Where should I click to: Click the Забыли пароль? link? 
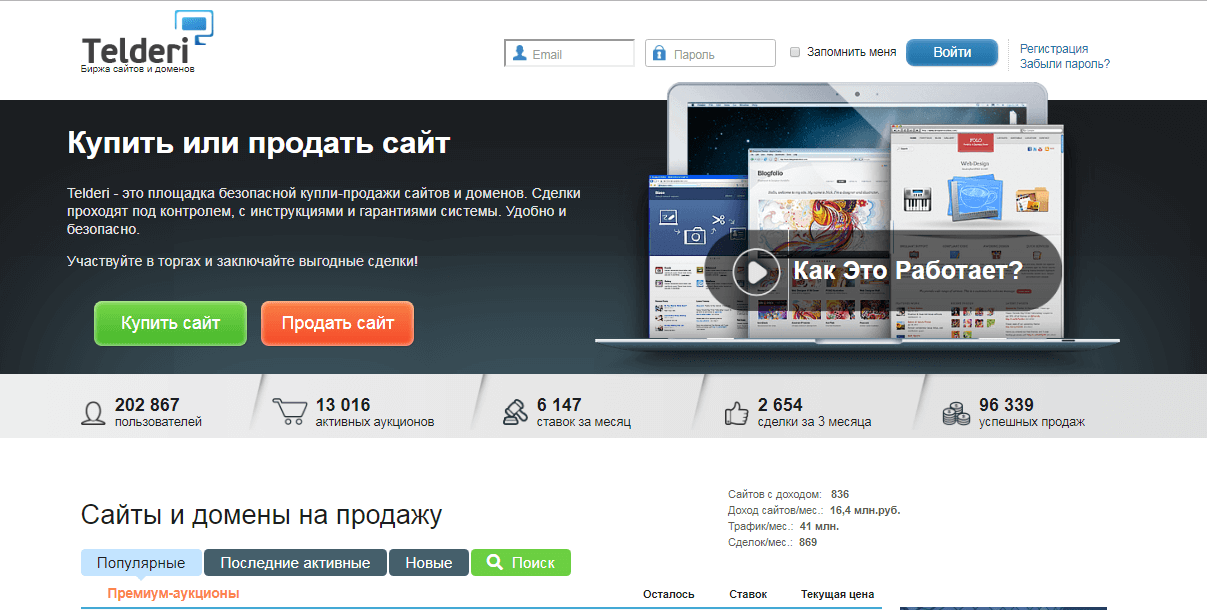[x=1058, y=62]
